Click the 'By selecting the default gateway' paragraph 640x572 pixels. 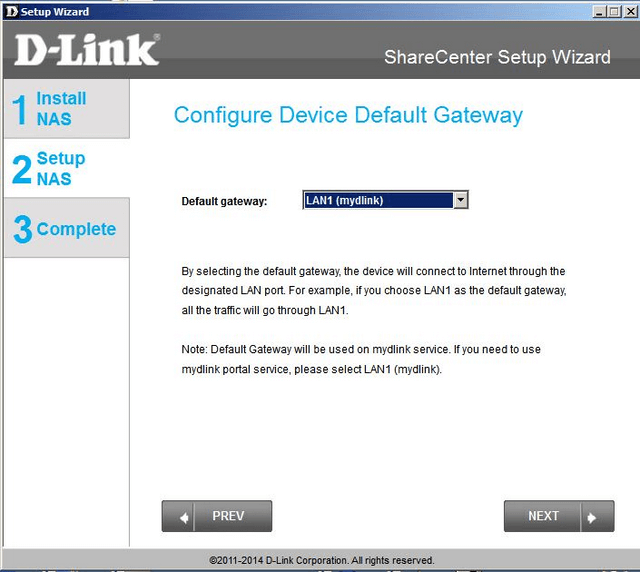point(374,291)
